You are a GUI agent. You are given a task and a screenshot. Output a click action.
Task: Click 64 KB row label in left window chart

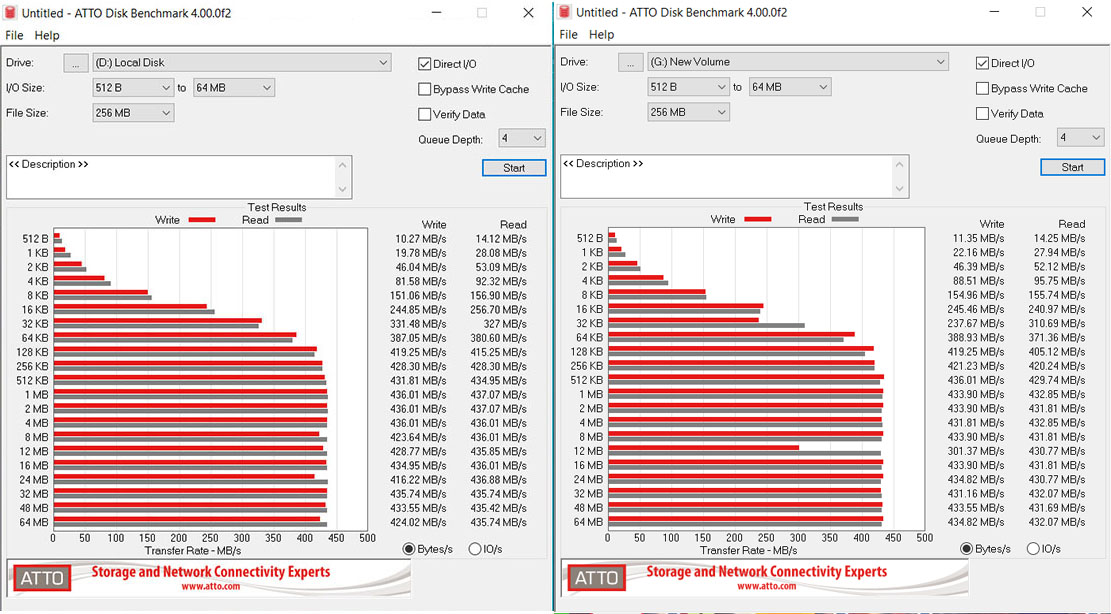coord(35,339)
